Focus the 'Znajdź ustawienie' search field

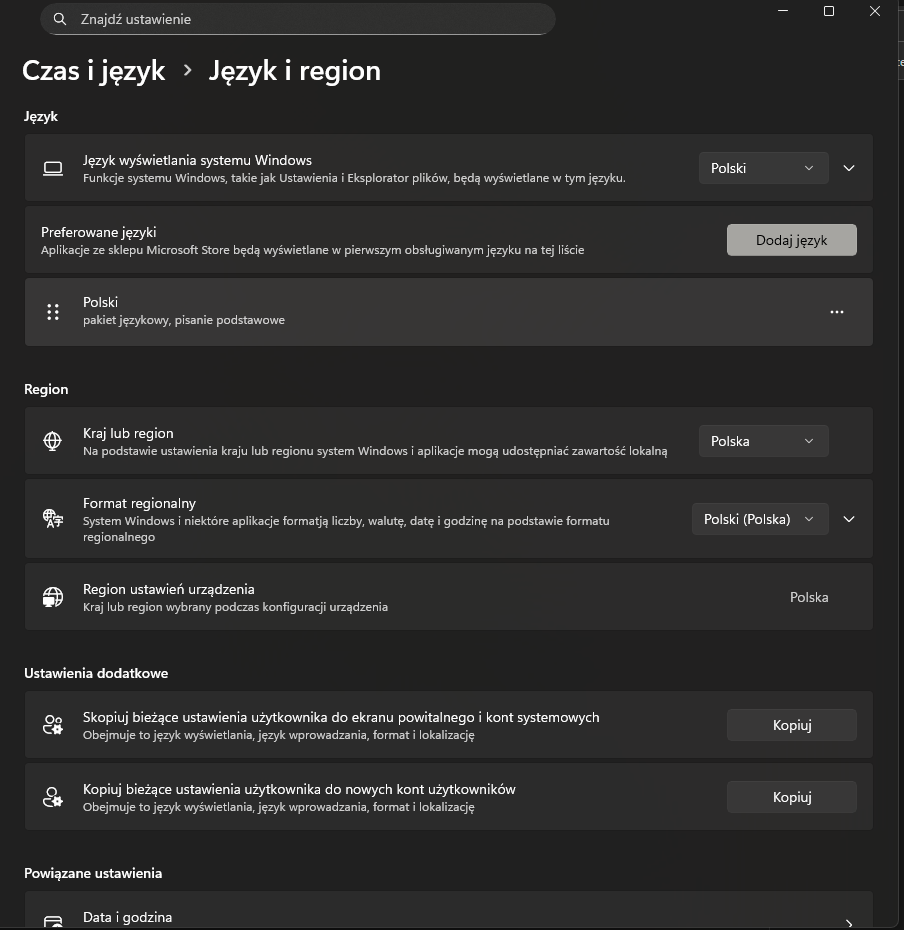click(298, 19)
